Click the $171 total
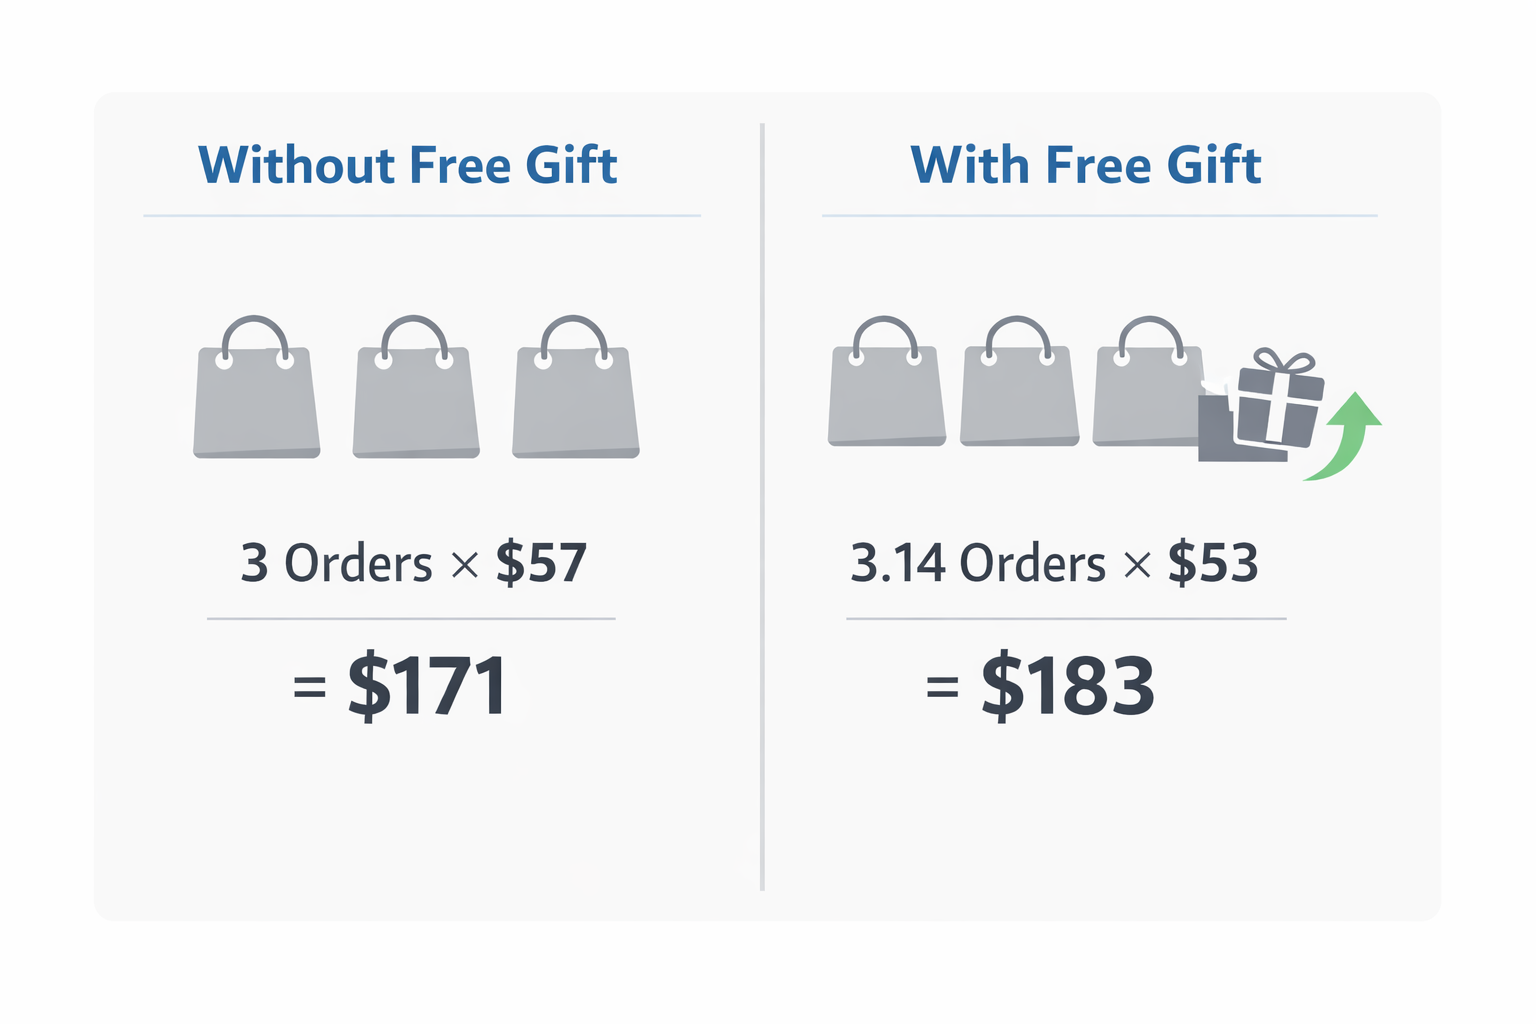The image size is (1536, 1024). click(427, 687)
